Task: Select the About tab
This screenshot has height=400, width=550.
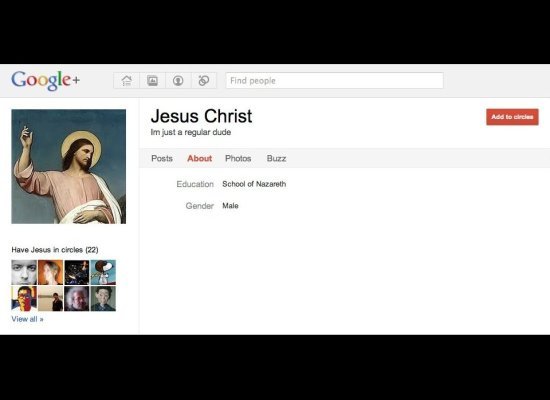Action: [200, 159]
